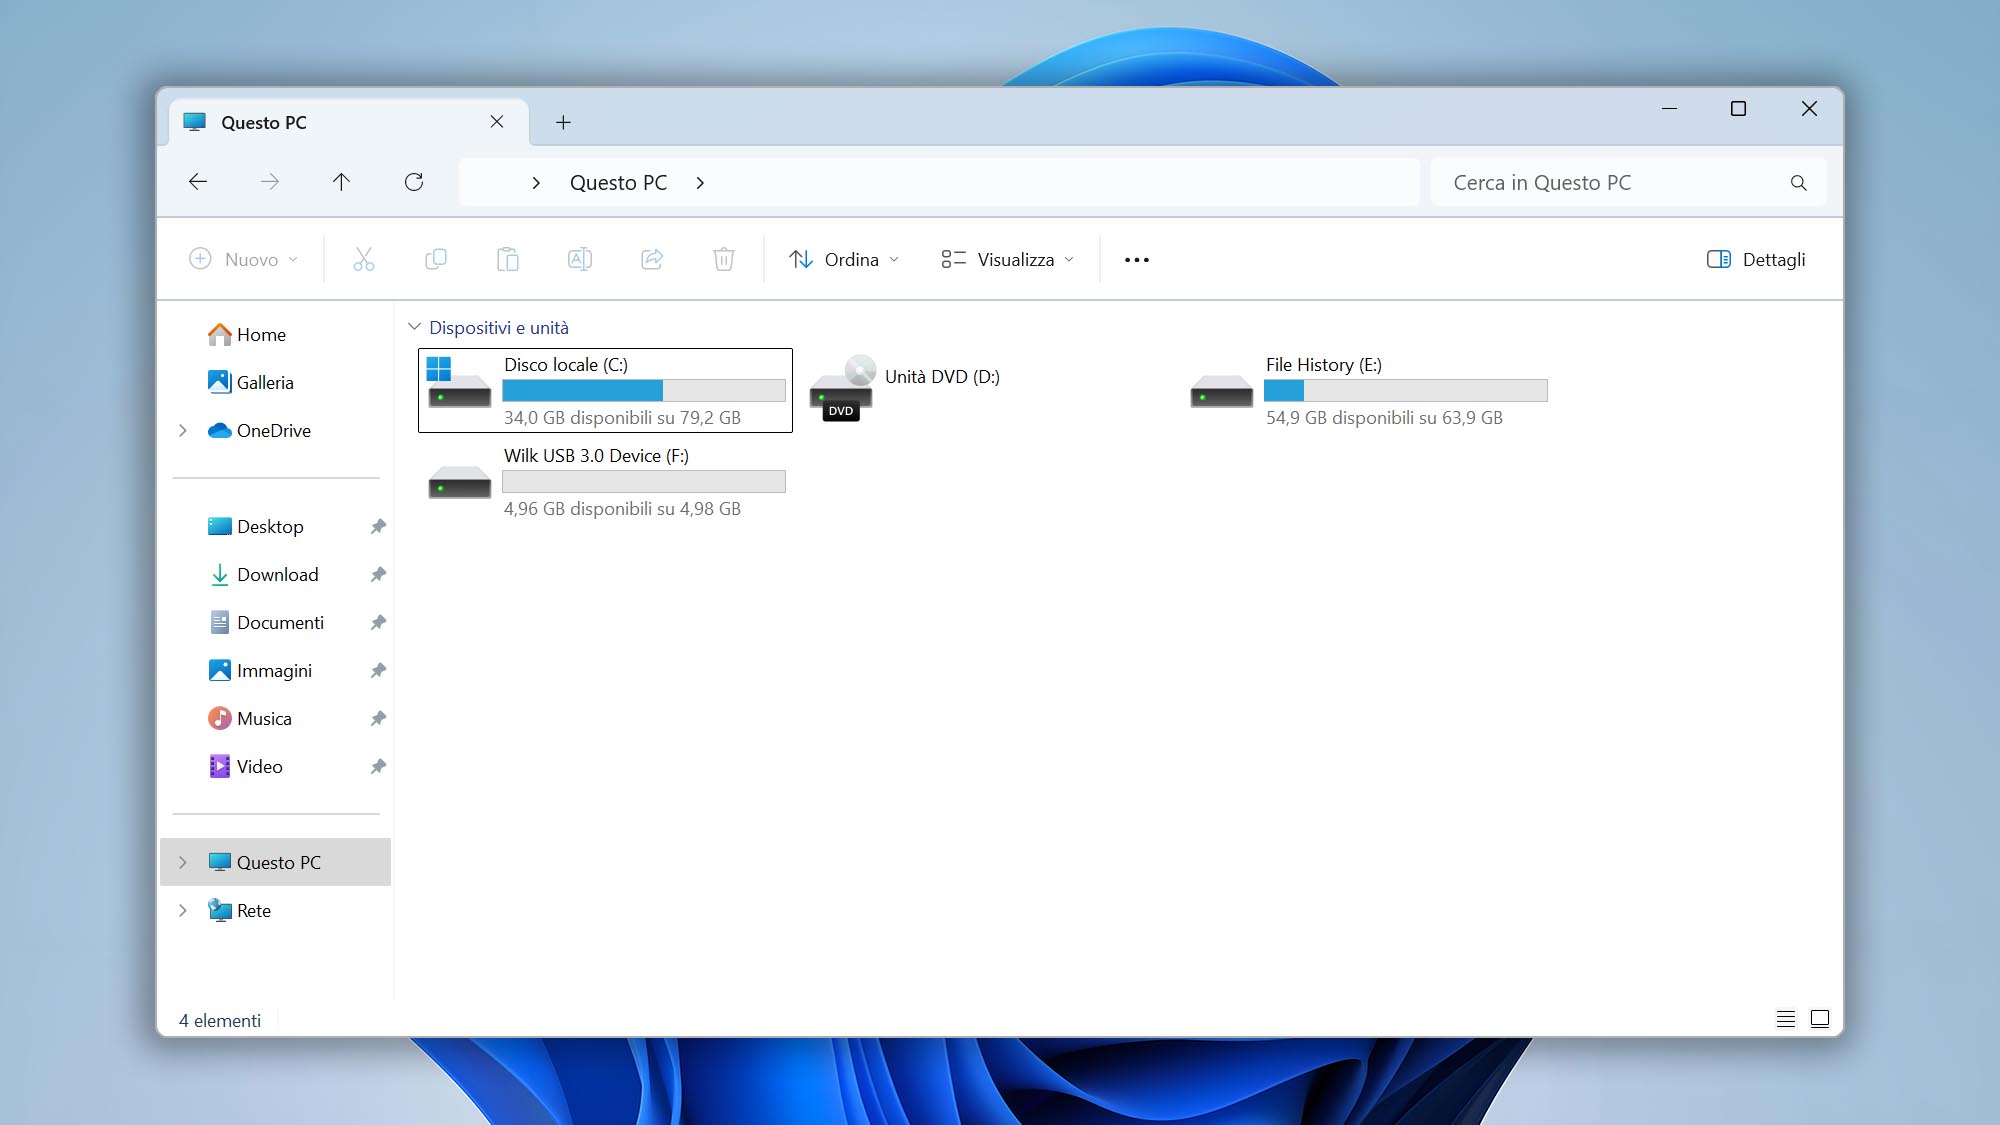
Task: Expand the Questo PC tree node
Action: (x=182, y=863)
